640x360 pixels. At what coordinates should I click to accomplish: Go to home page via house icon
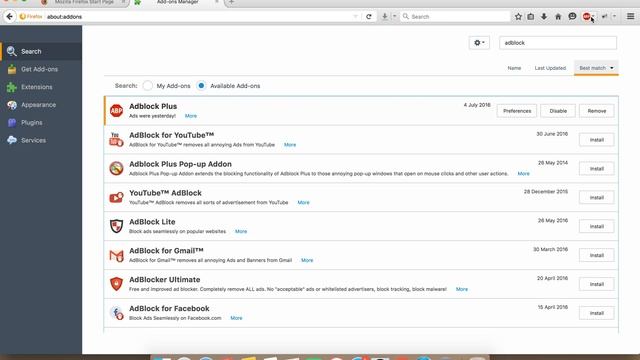(558, 17)
